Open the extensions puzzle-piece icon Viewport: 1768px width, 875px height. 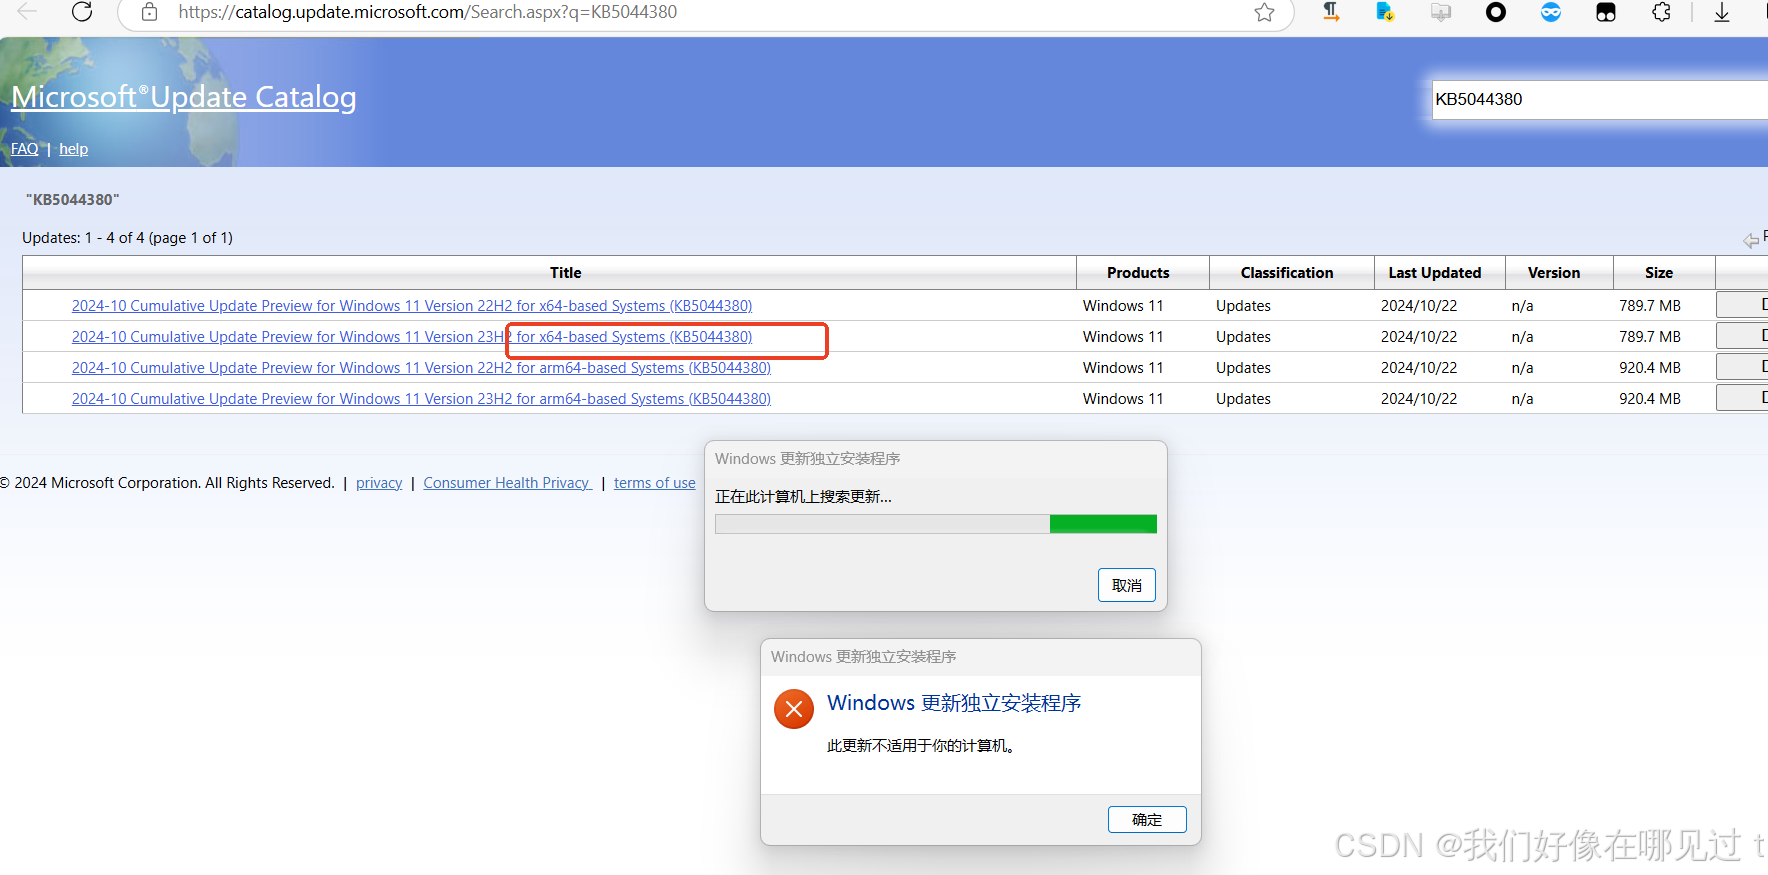1661,12
